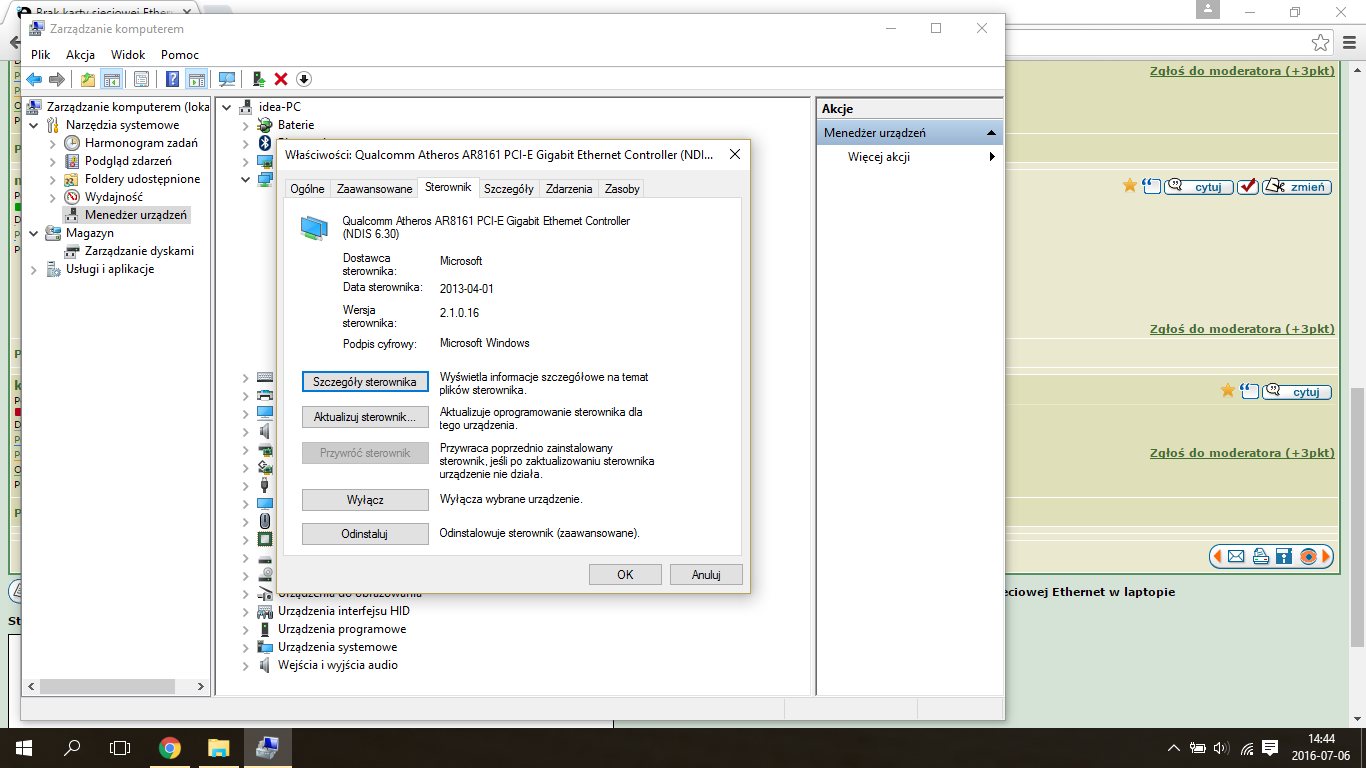
Task: Open Google Chrome from the taskbar
Action: [170, 748]
